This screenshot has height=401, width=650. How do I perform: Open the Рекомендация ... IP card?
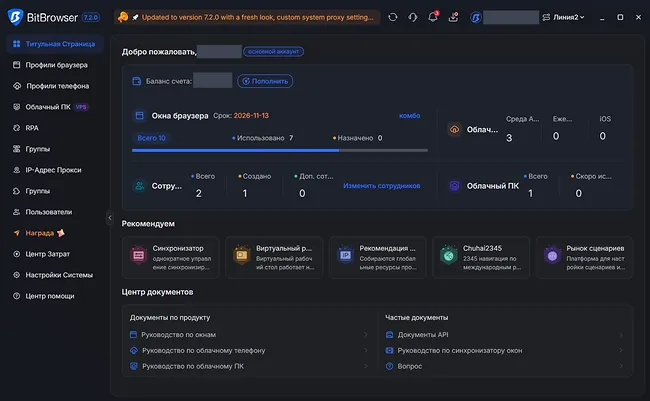[377, 257]
